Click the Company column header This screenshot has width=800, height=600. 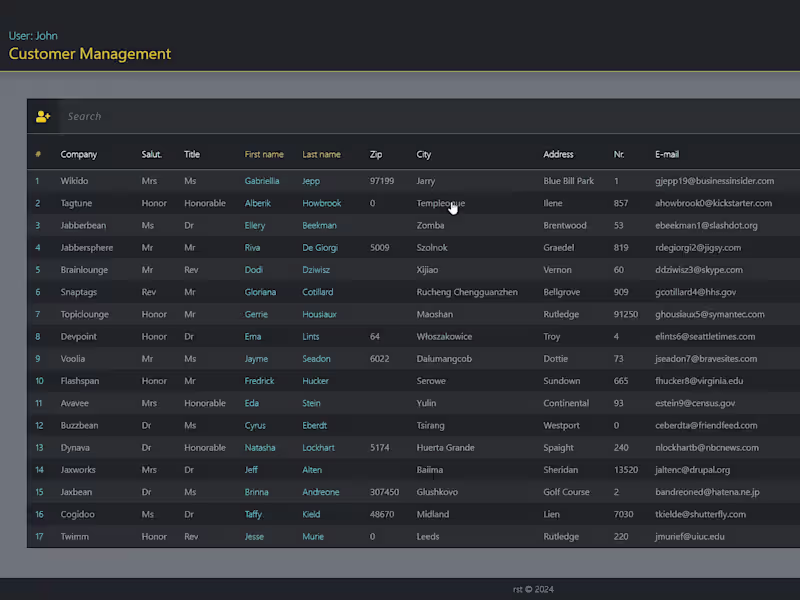[x=79, y=155]
